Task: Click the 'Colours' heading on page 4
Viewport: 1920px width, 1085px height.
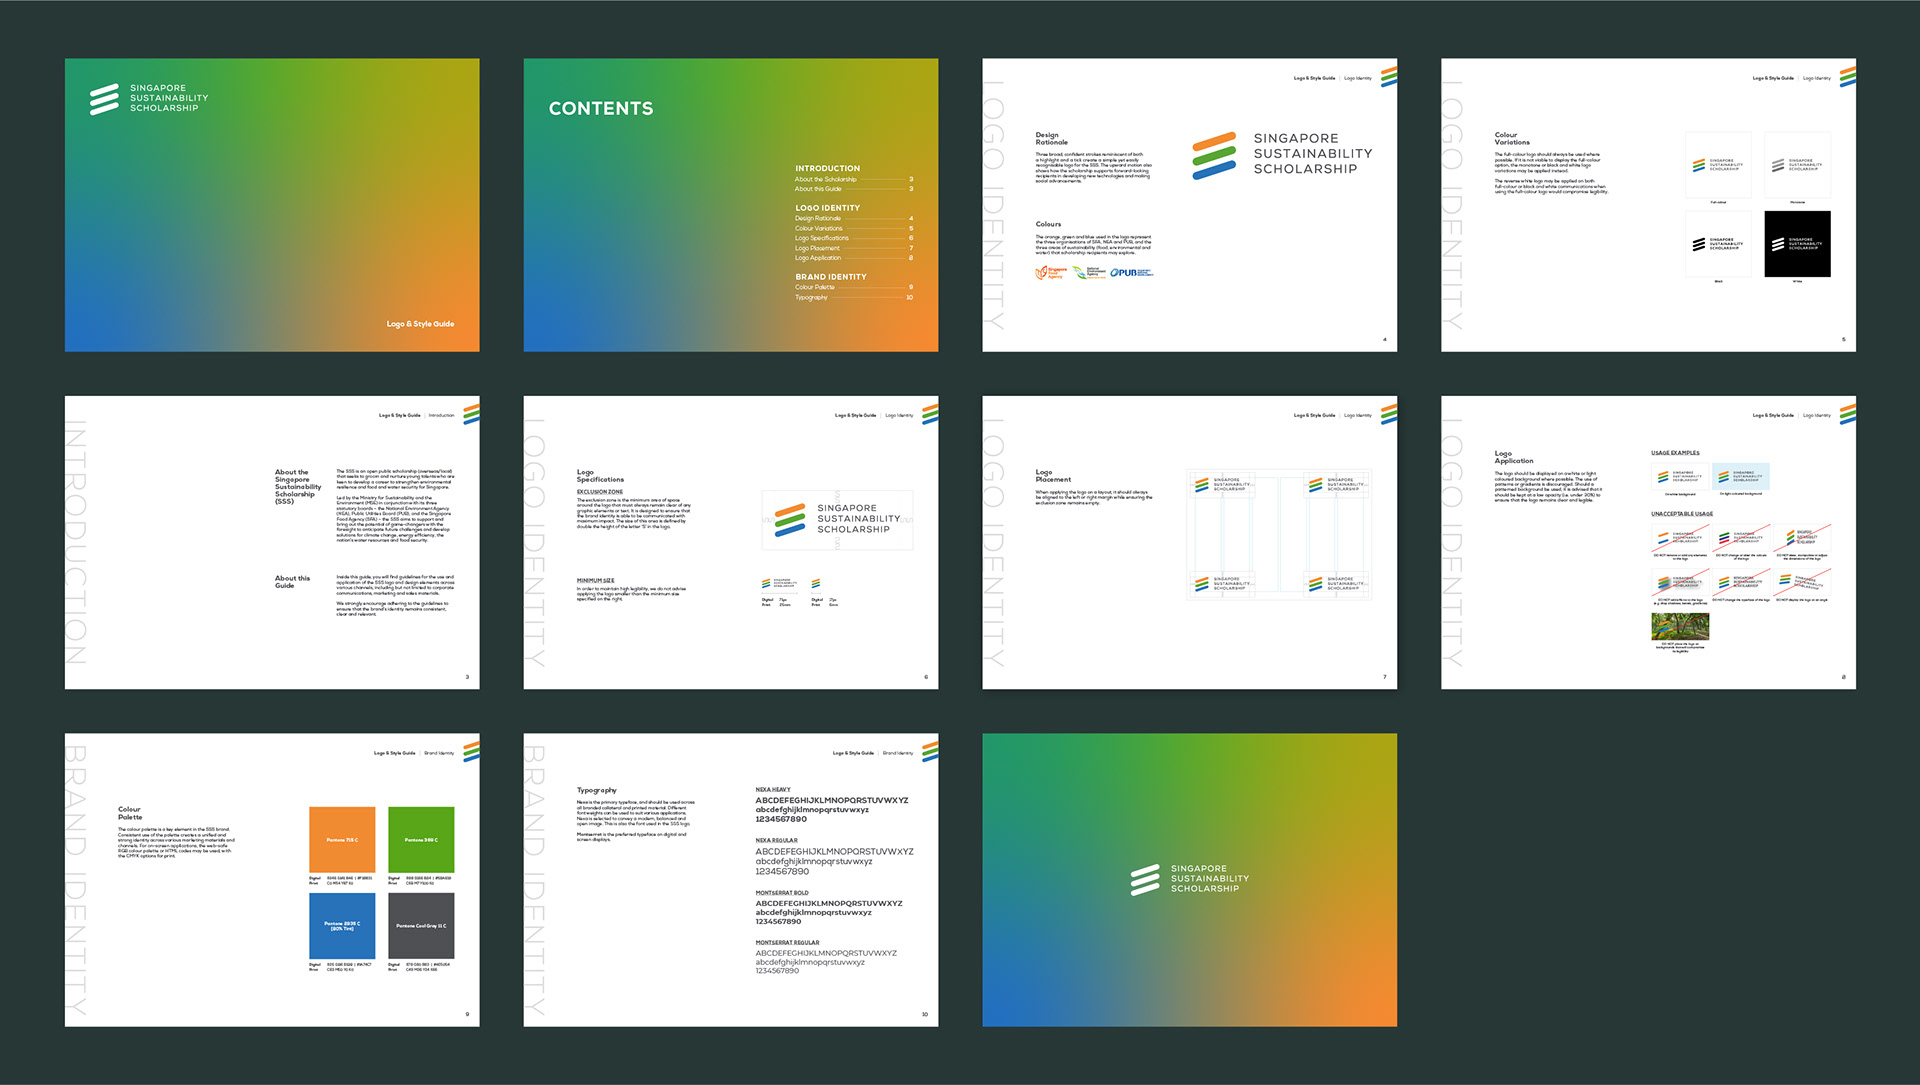Action: [1048, 224]
